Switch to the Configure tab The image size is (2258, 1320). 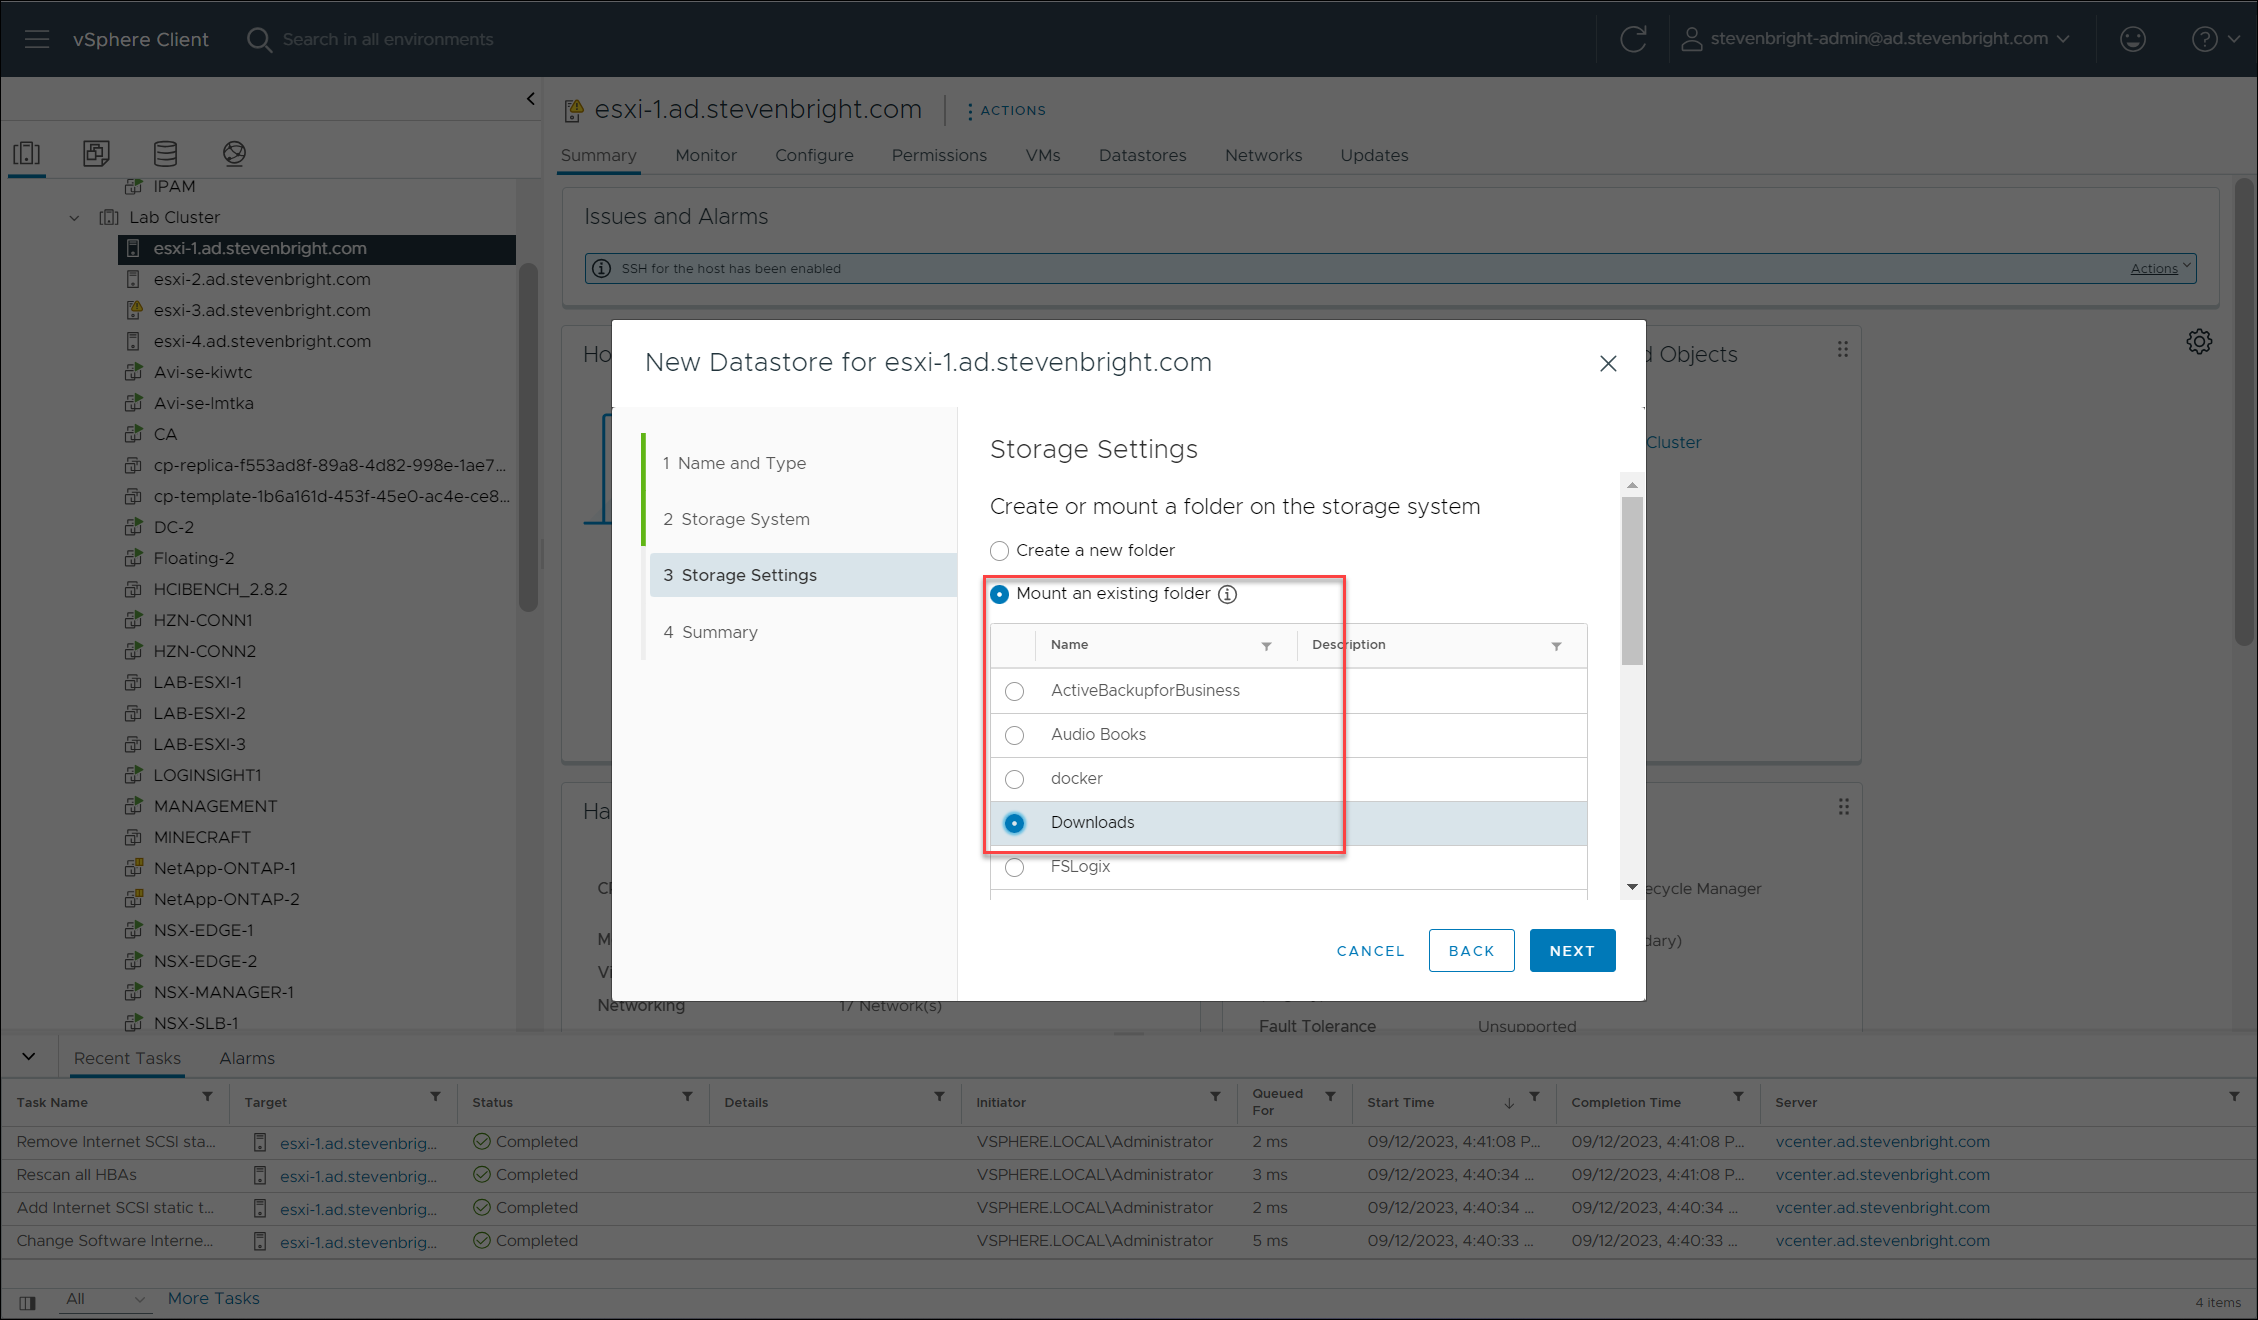pyautogui.click(x=814, y=155)
